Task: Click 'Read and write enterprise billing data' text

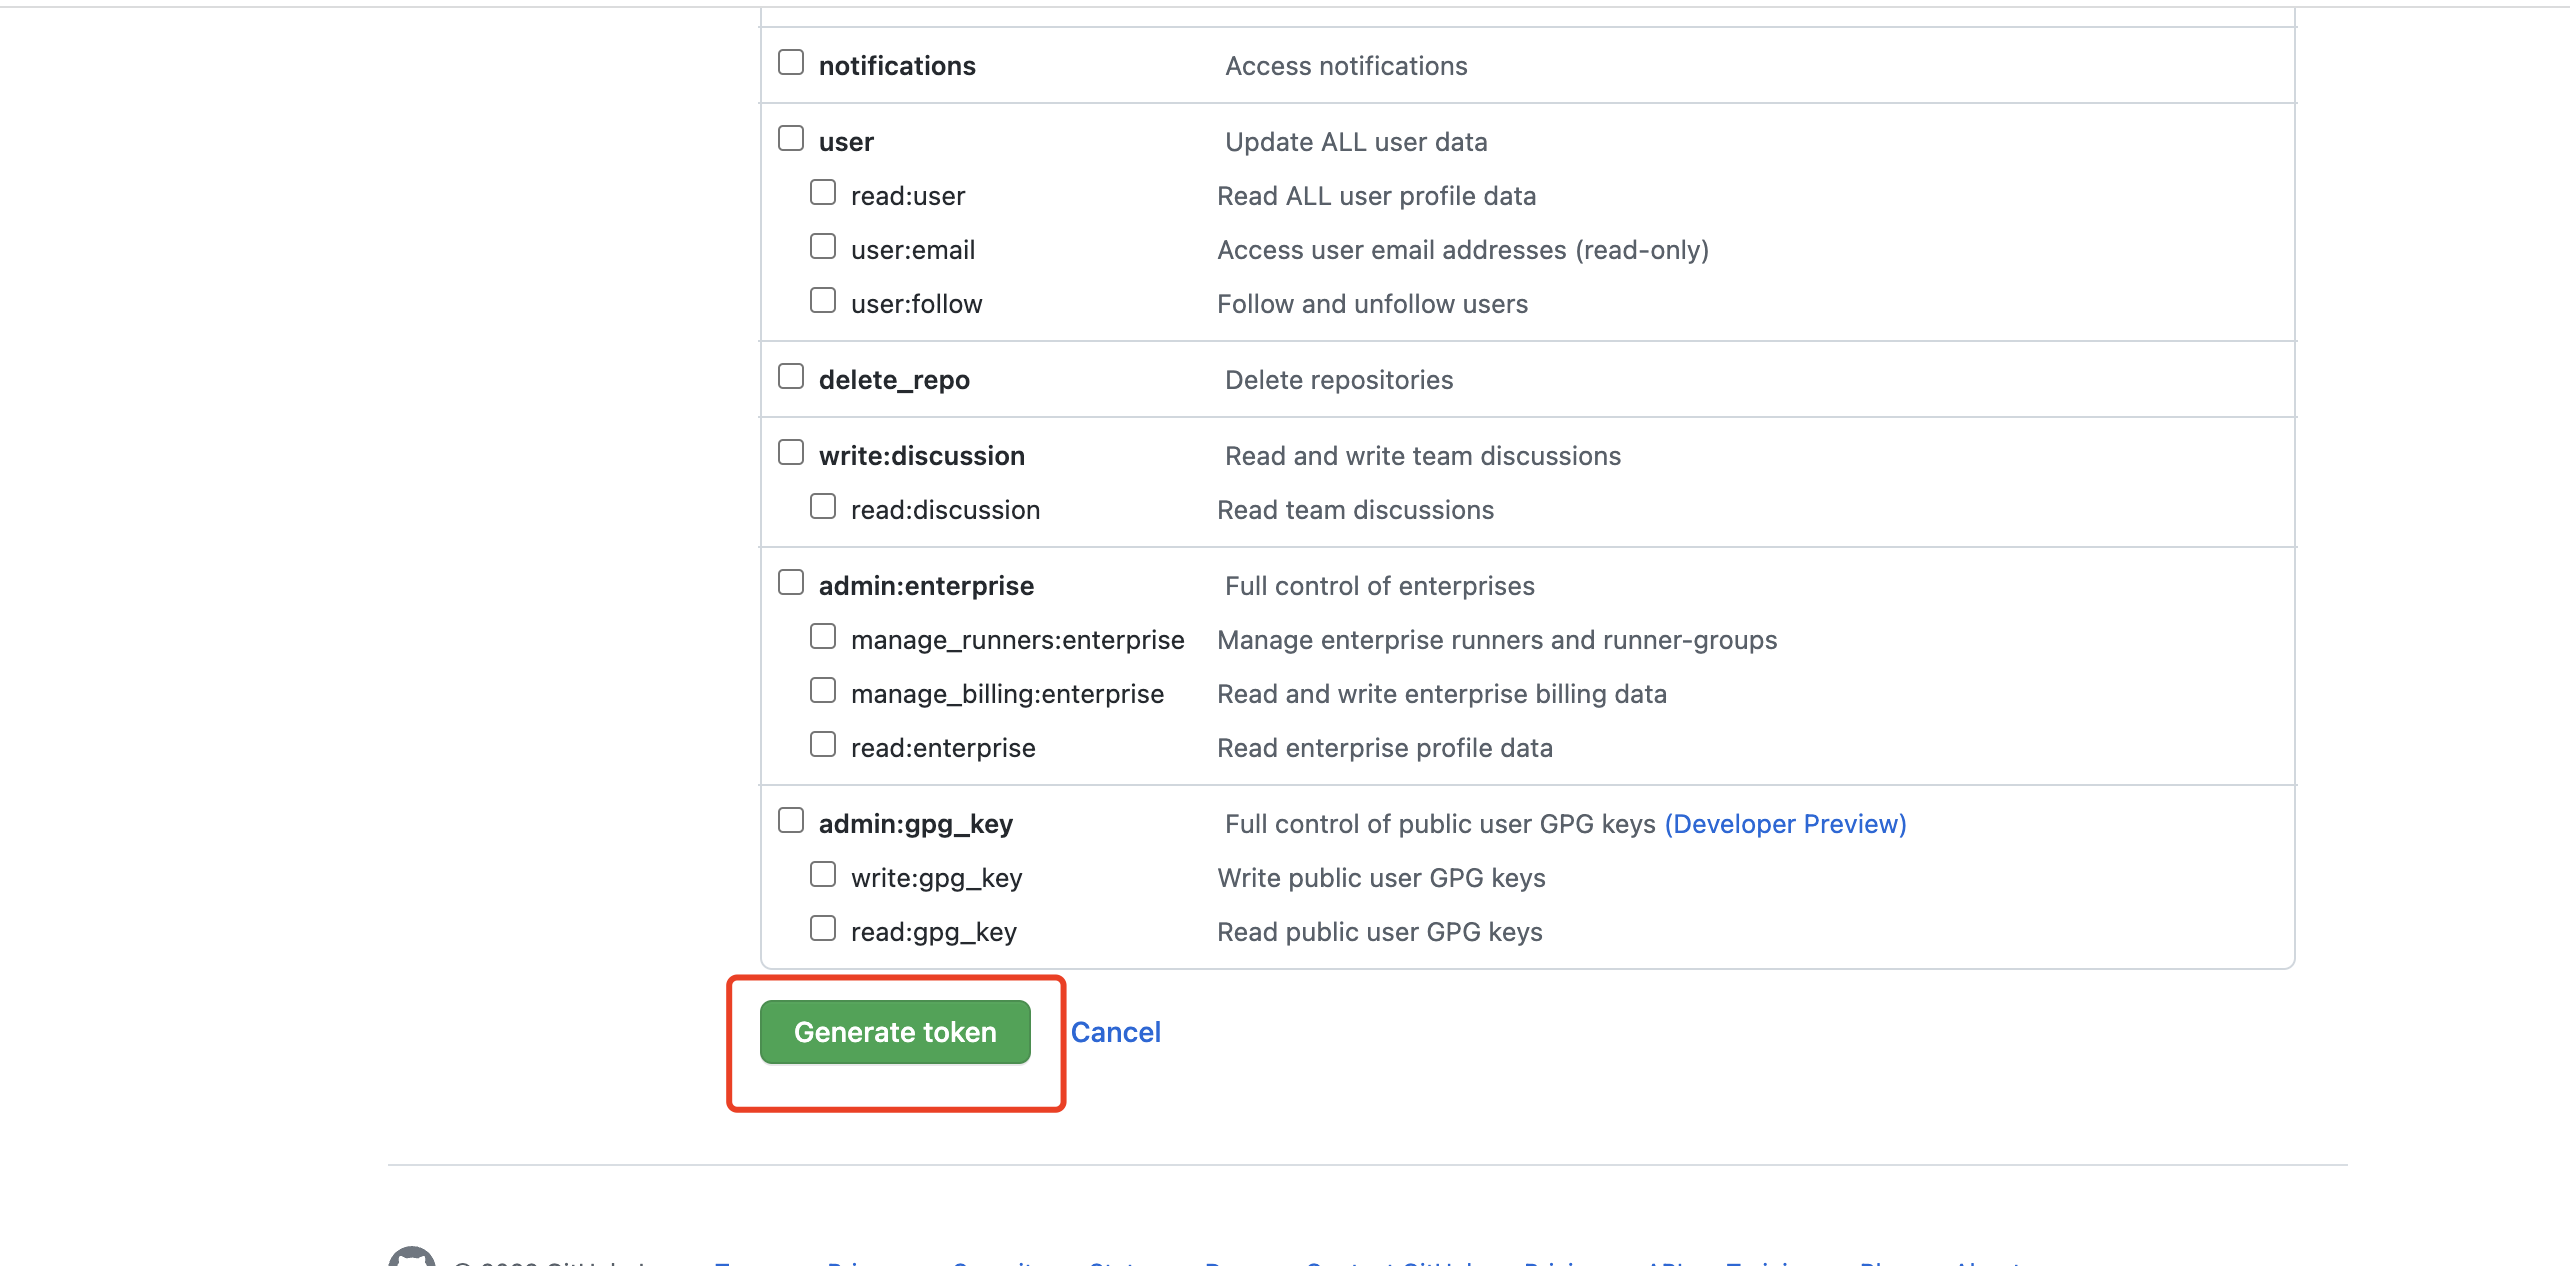Action: (x=1442, y=694)
